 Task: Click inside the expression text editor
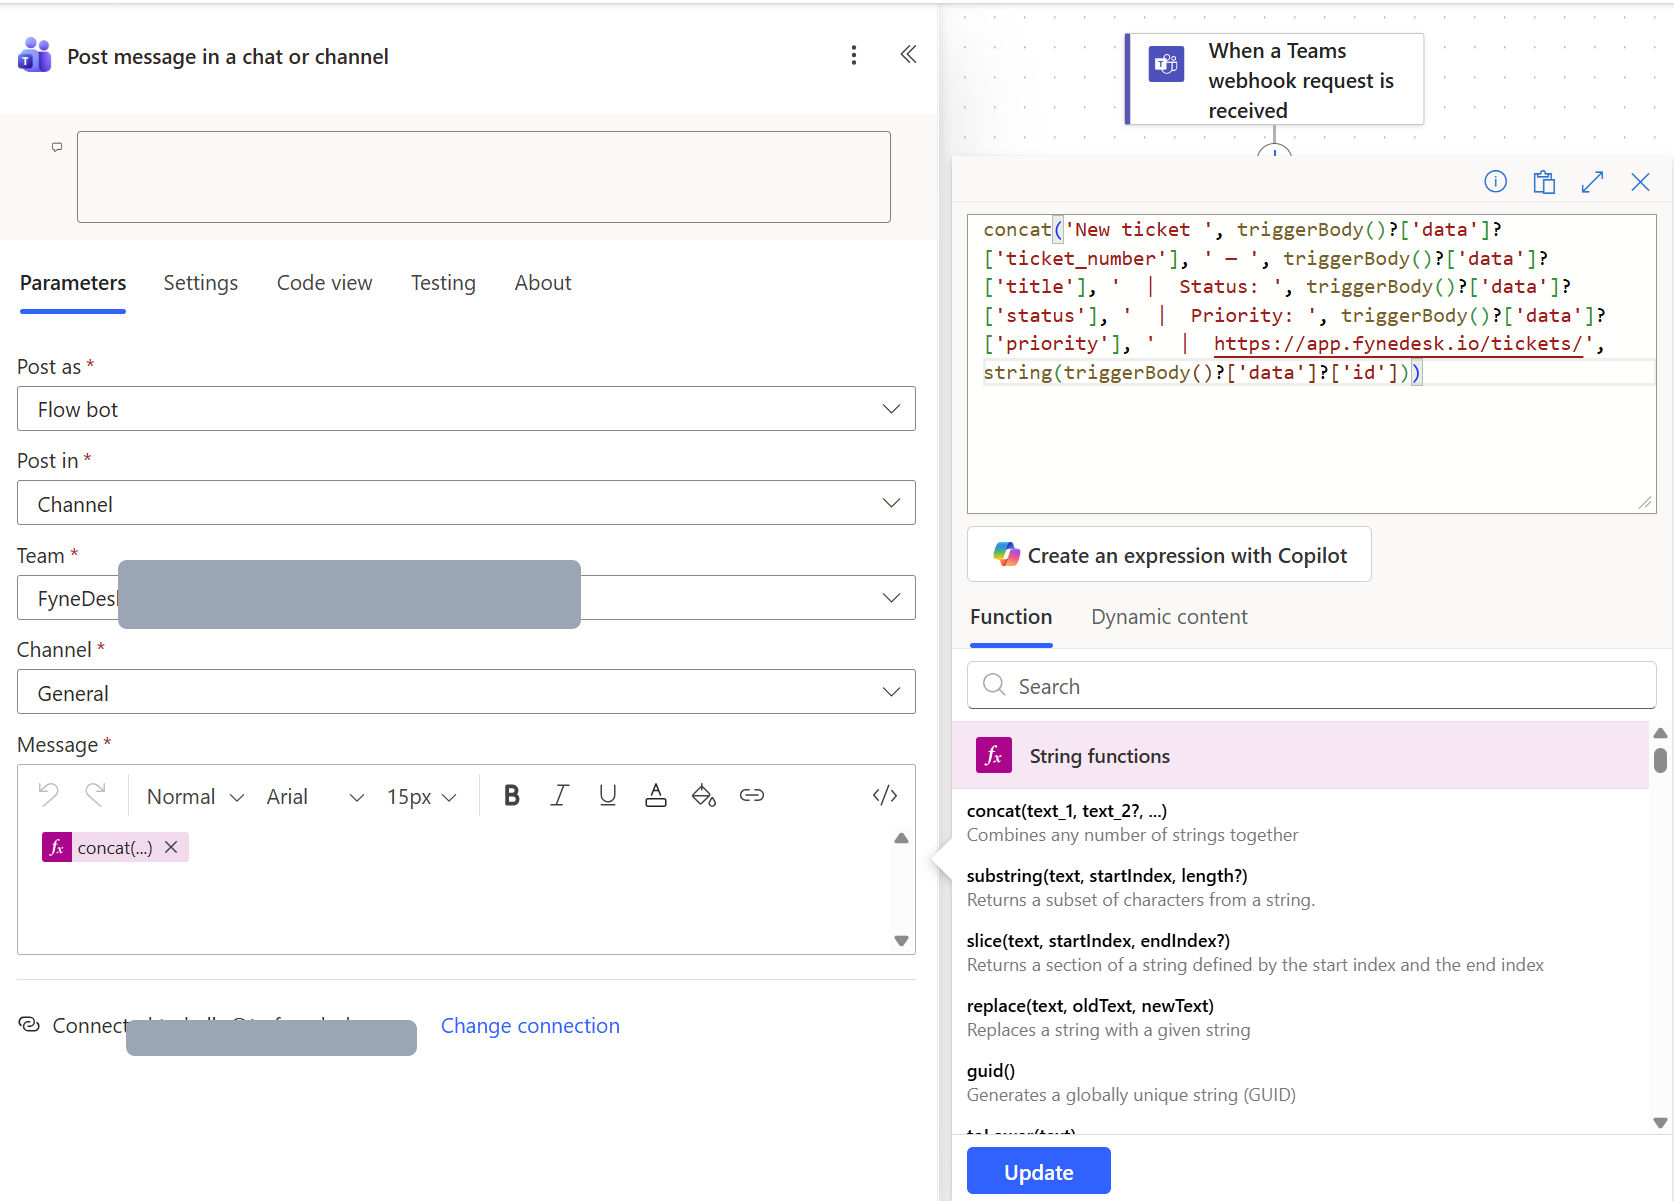coord(1311,364)
